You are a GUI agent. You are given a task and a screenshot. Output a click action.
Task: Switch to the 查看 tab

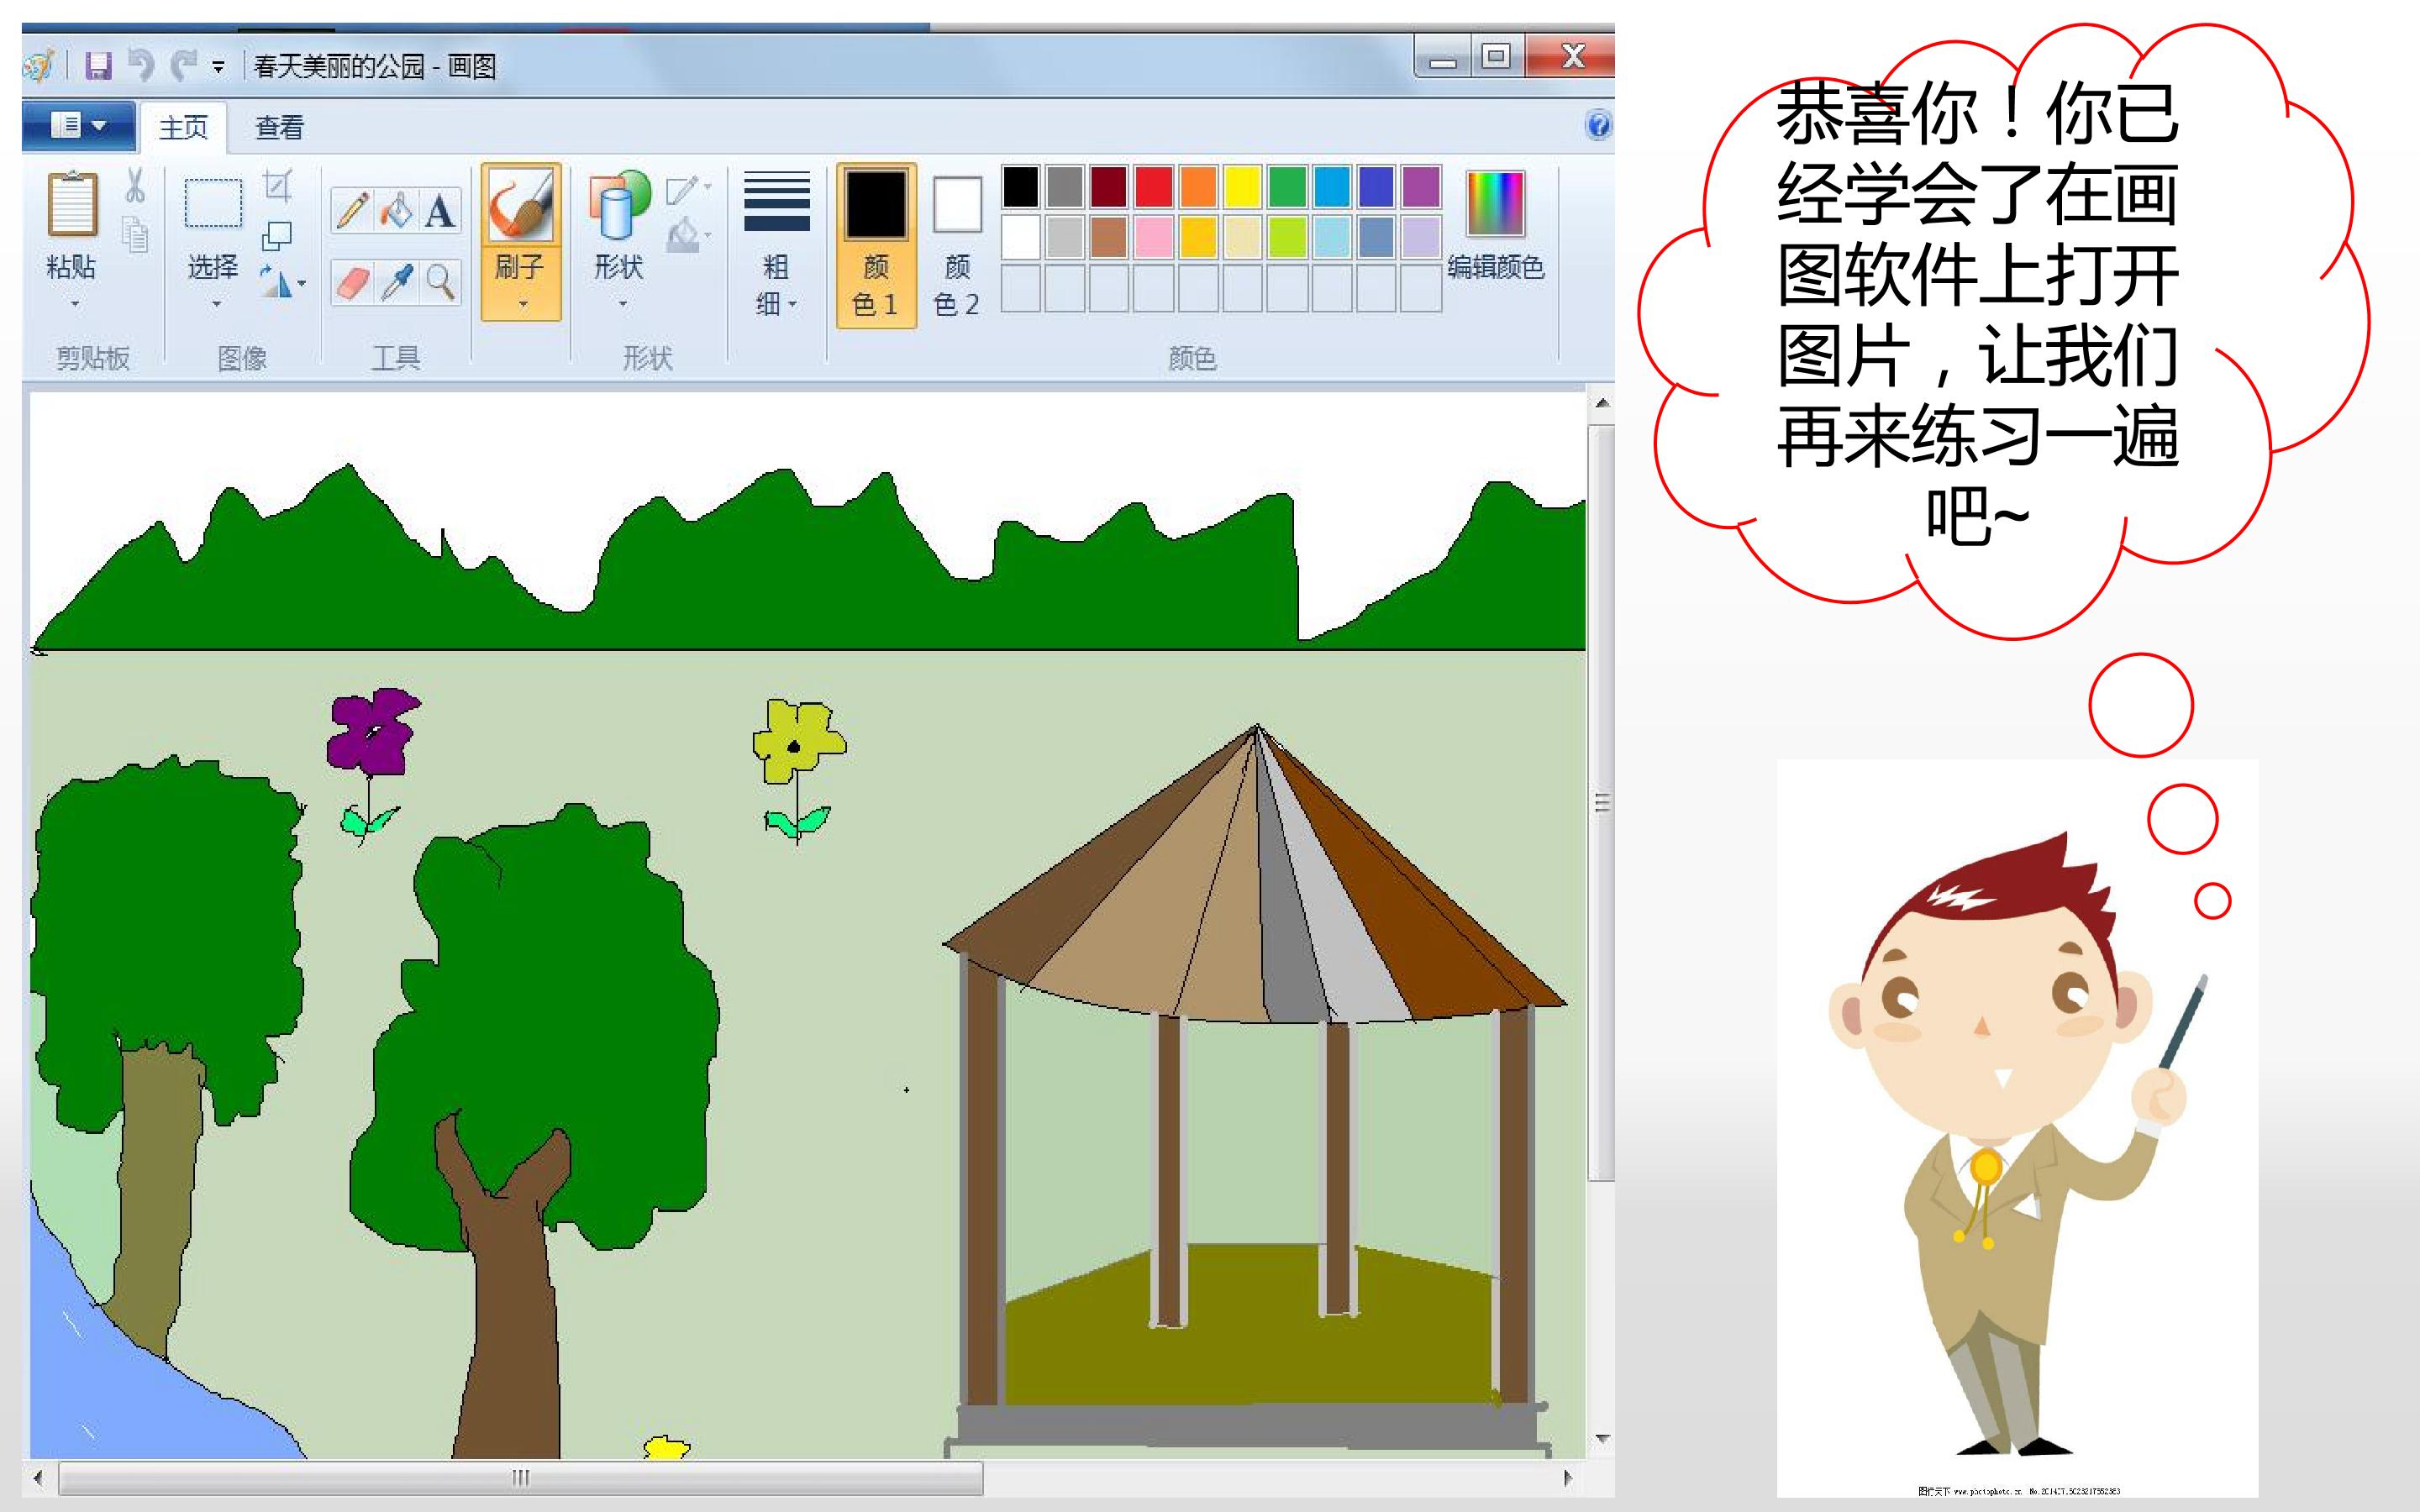pyautogui.click(x=279, y=127)
